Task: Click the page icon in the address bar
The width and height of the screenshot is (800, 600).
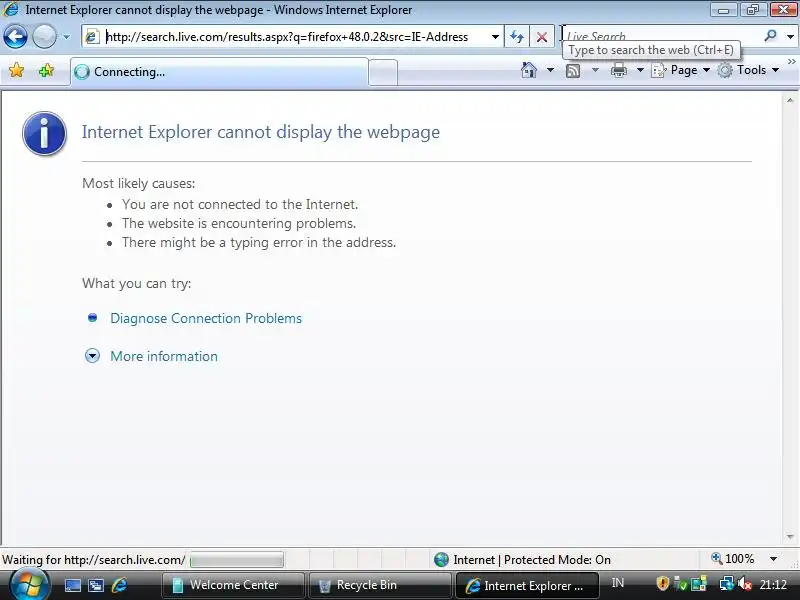Action: click(x=92, y=37)
